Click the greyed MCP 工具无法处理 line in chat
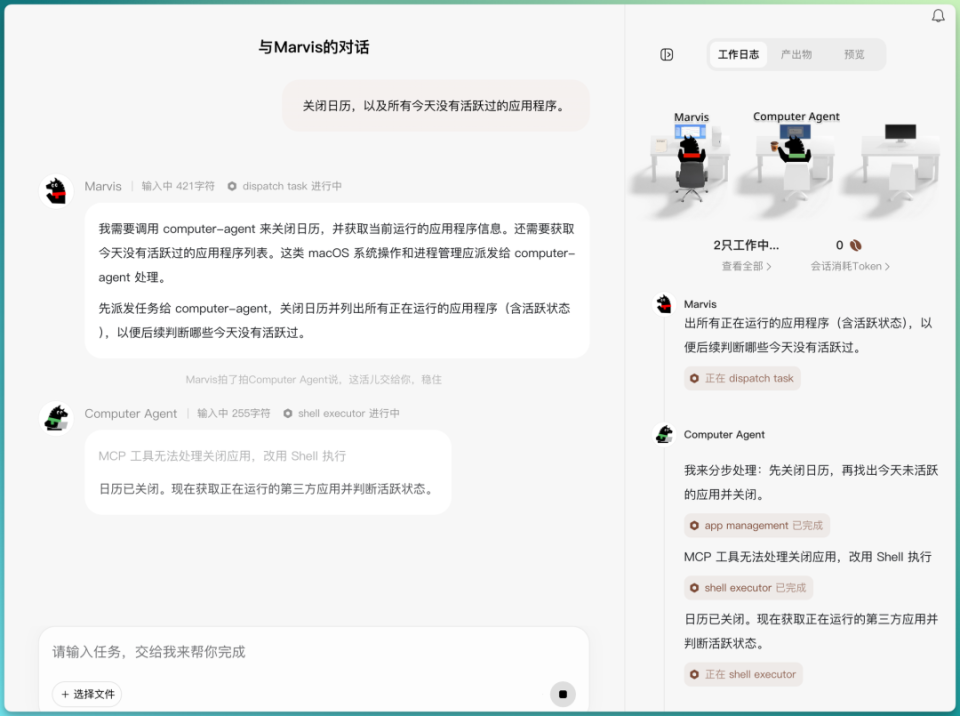The image size is (960, 716). point(222,456)
